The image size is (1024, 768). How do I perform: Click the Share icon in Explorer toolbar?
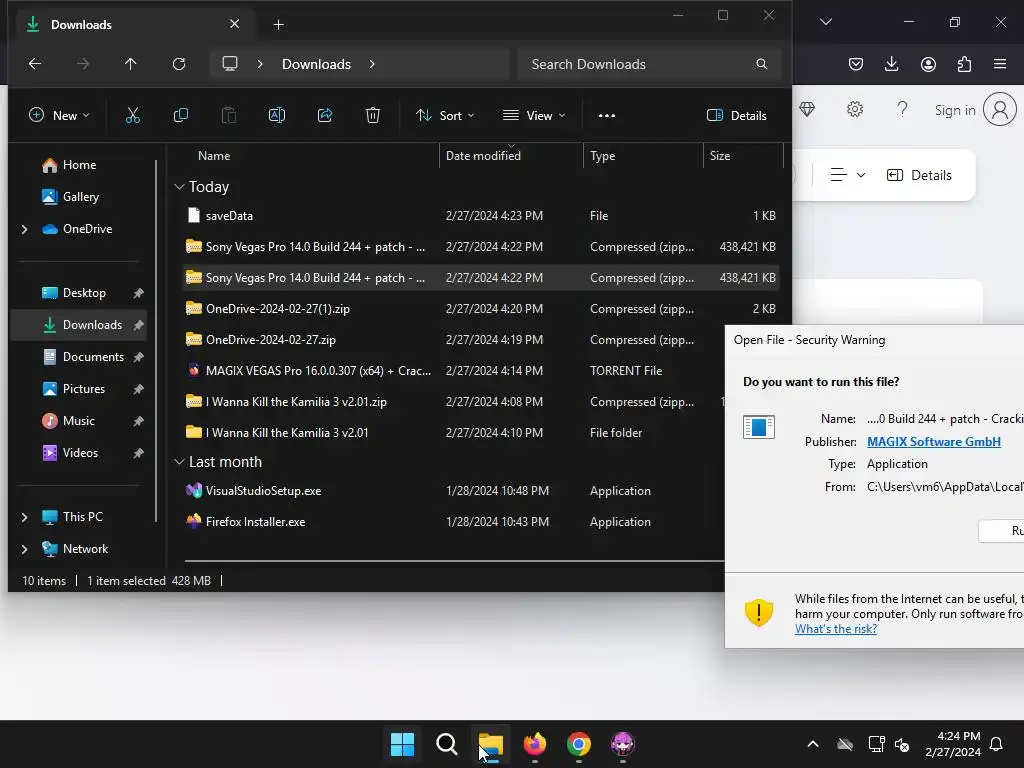pyautogui.click(x=325, y=116)
